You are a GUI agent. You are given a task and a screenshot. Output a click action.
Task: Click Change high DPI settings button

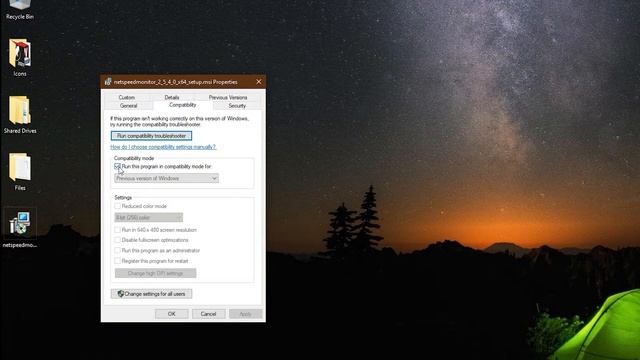click(x=156, y=273)
